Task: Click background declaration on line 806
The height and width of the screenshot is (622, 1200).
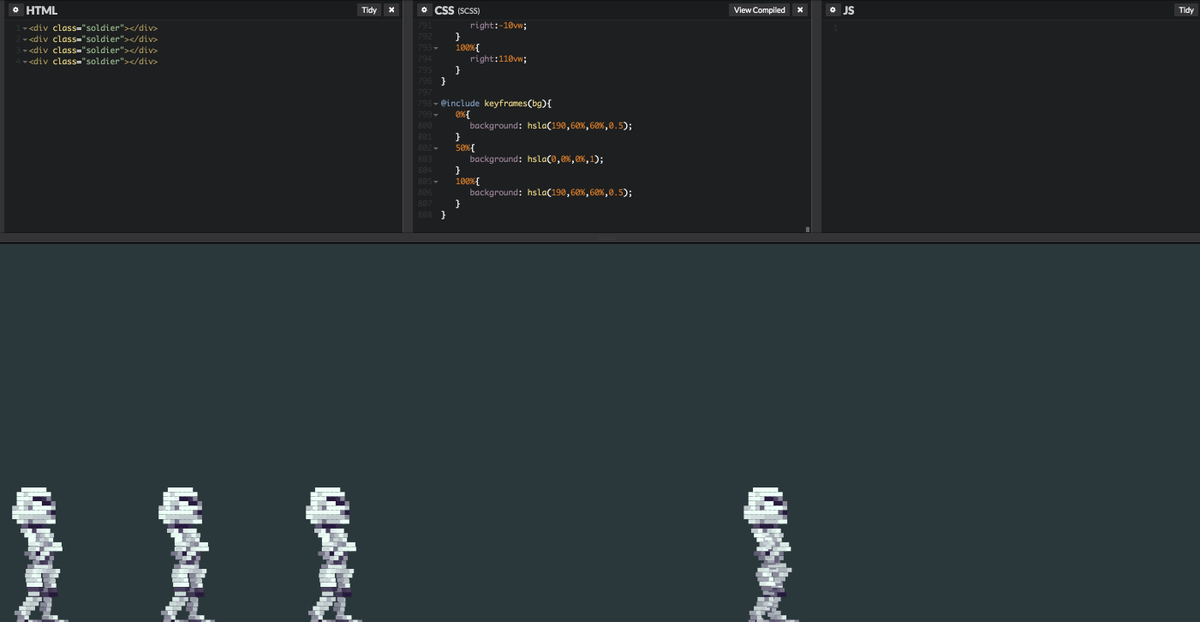Action: 551,192
